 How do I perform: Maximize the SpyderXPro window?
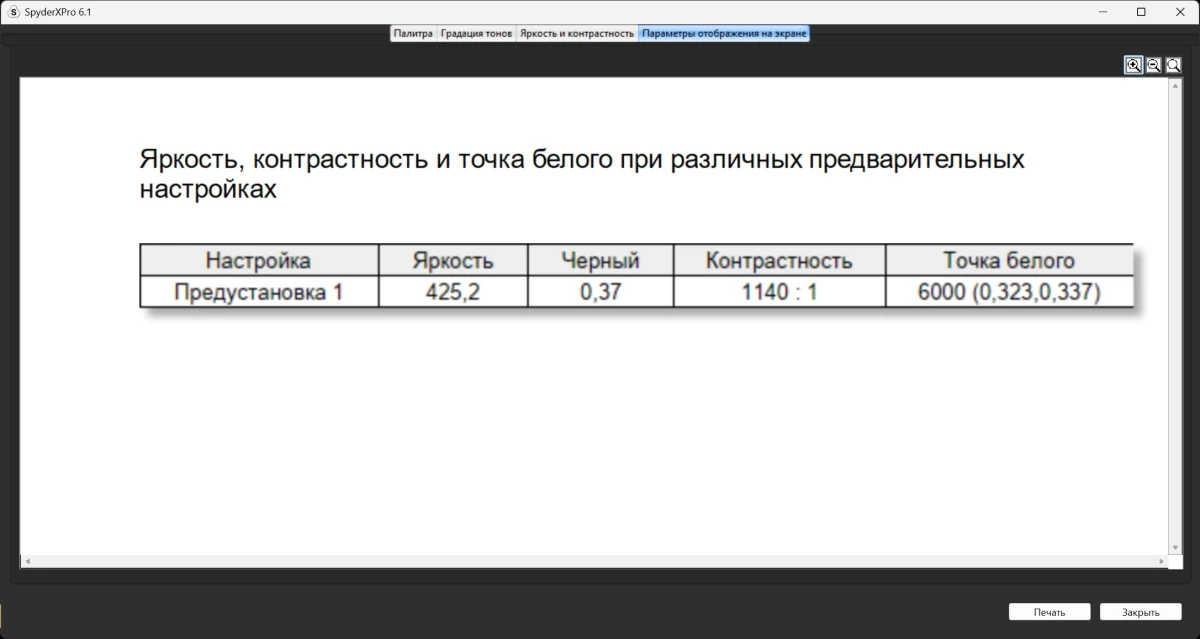[x=1141, y=12]
